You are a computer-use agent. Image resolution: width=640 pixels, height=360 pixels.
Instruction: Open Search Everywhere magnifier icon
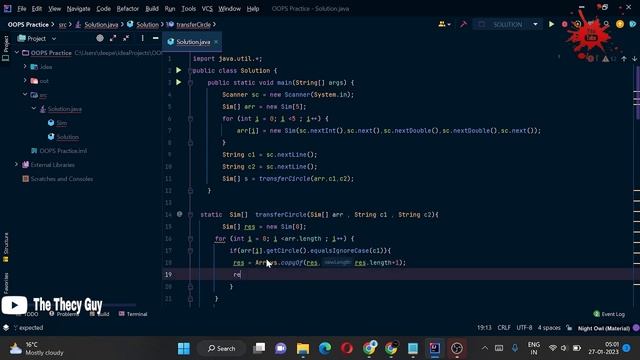pos(607,24)
